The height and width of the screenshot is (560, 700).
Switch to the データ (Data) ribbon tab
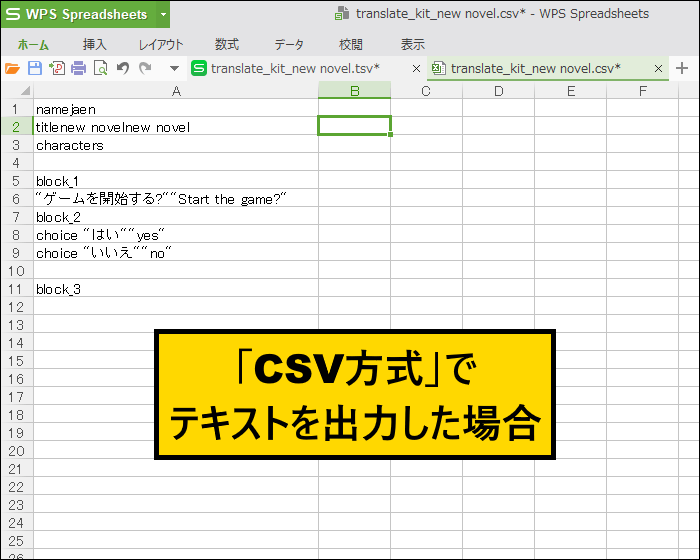coord(289,44)
